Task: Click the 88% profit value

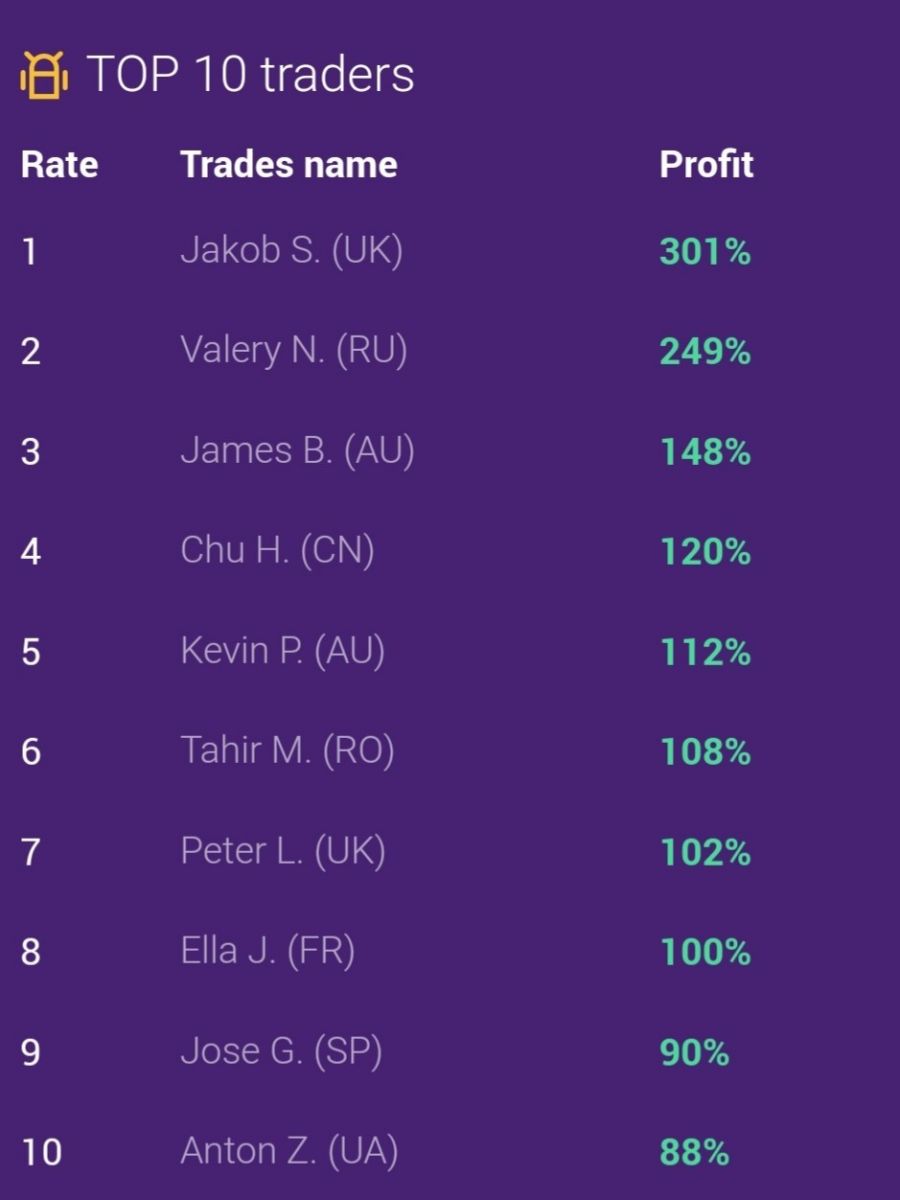Action: tap(694, 1152)
